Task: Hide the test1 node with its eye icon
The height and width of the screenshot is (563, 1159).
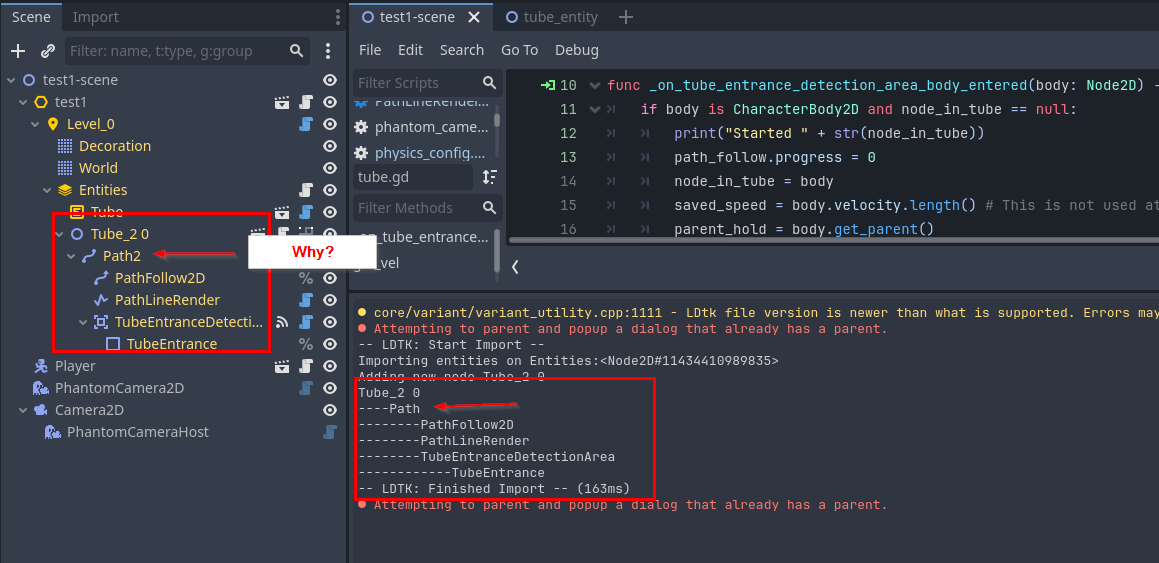Action: point(330,102)
